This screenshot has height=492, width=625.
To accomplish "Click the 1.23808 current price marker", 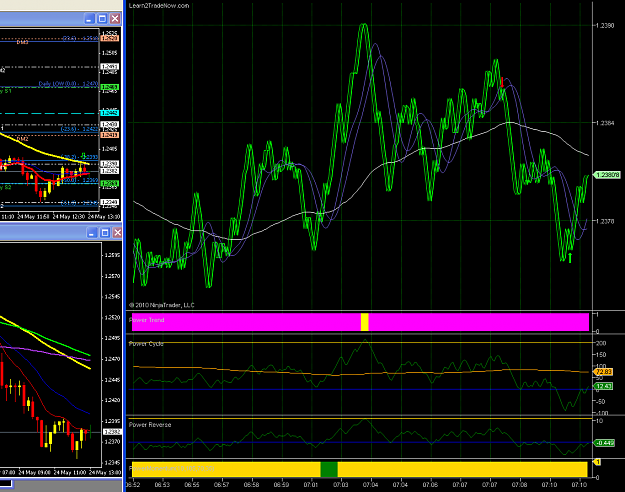I will pyautogui.click(x=607, y=175).
